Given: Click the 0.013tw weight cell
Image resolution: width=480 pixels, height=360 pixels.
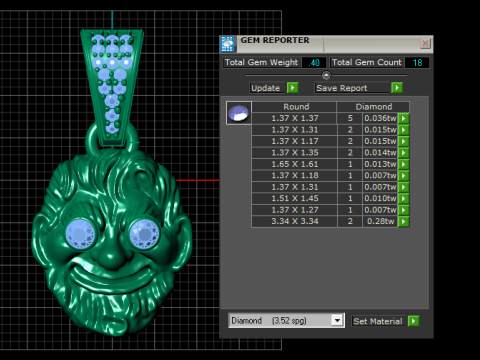Looking at the screenshot, I should [x=380, y=164].
